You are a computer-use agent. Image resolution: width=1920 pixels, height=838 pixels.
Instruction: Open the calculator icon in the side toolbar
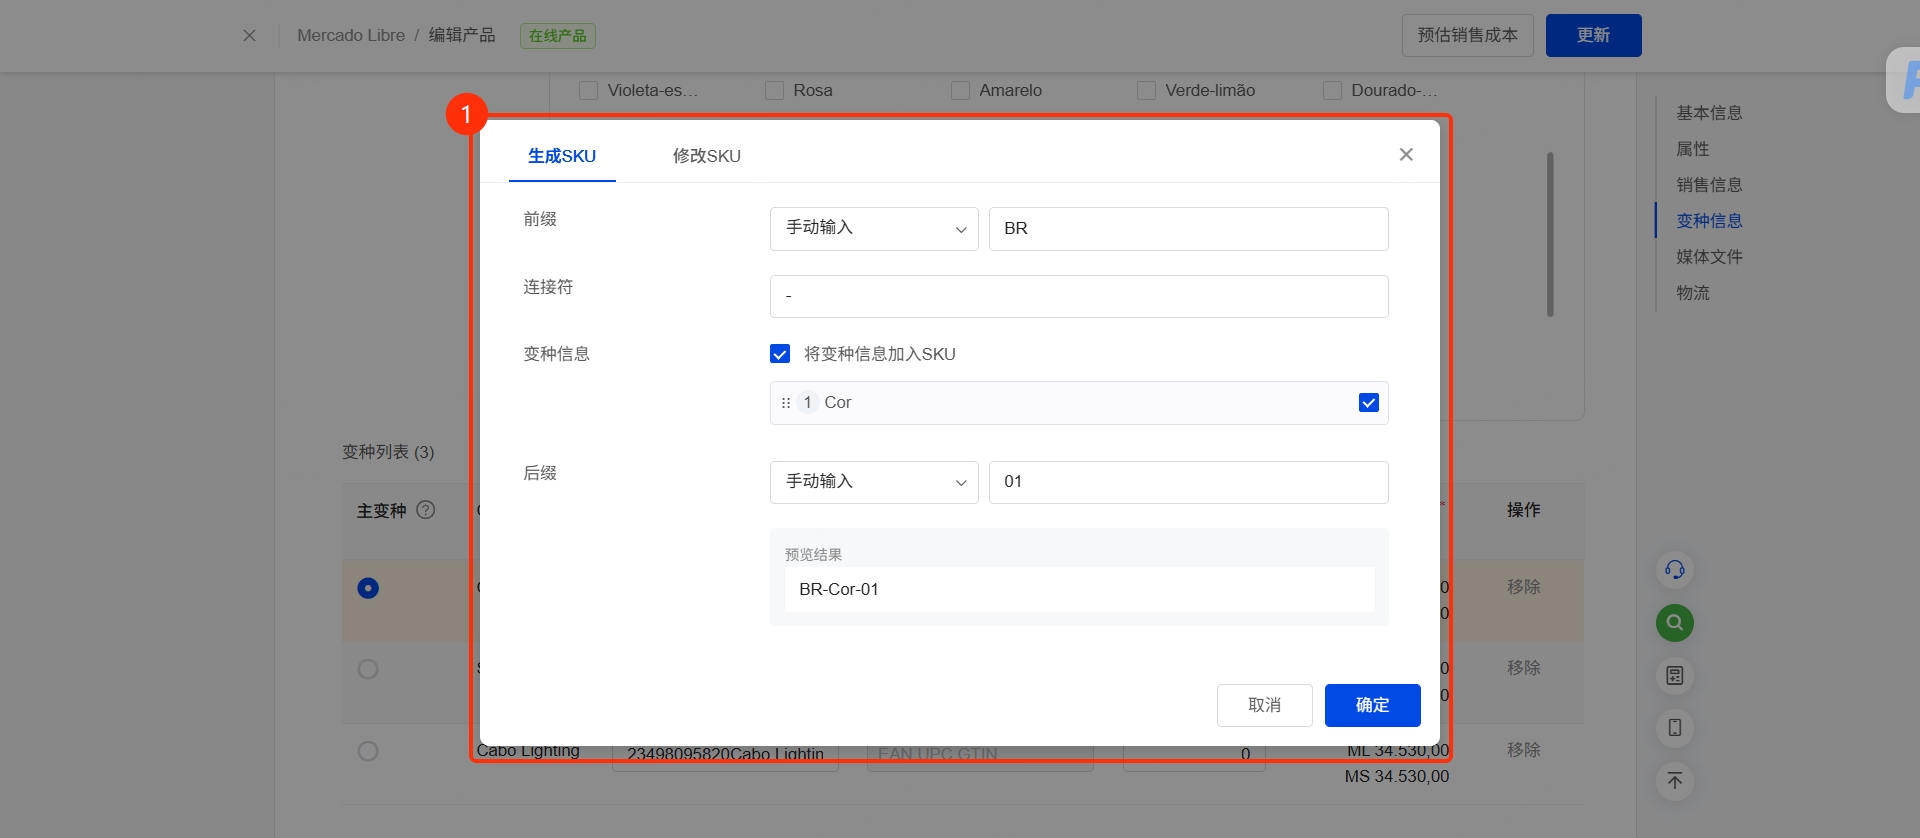point(1675,676)
